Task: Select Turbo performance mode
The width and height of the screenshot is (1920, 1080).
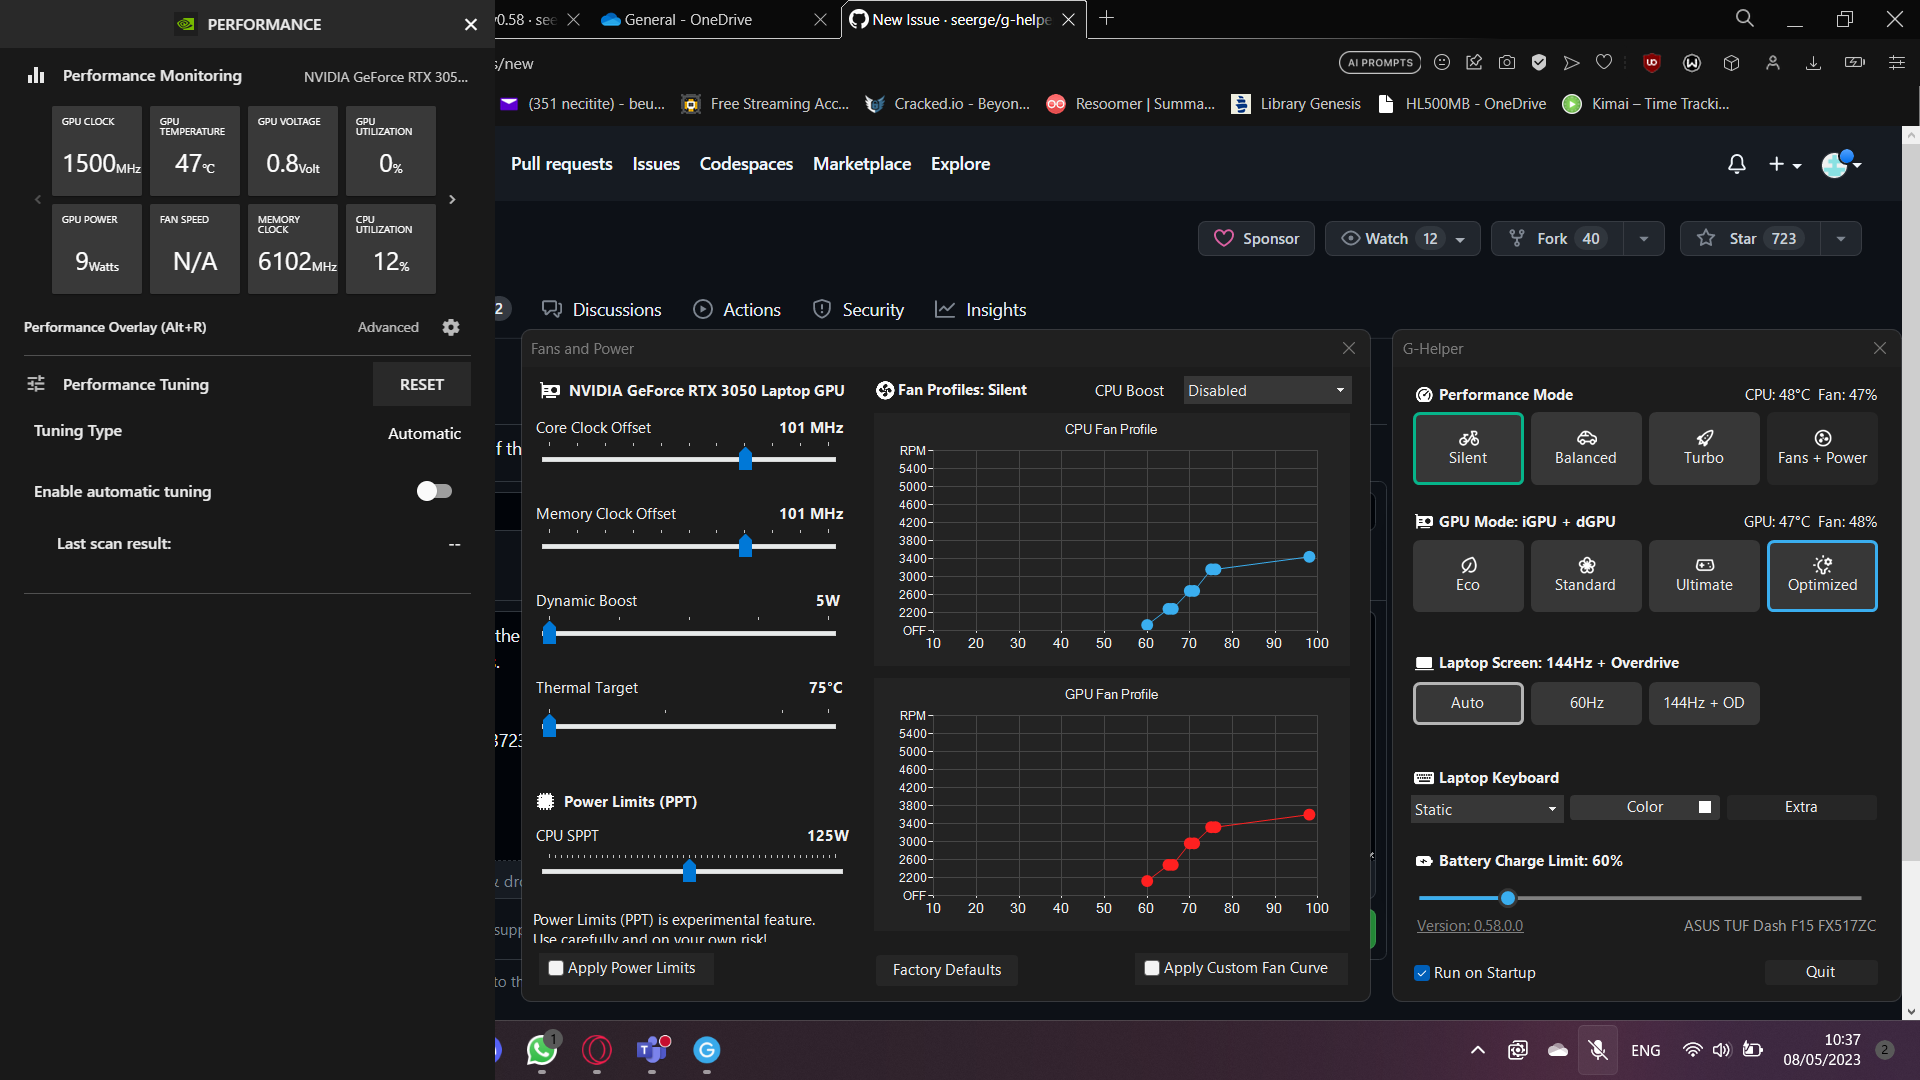Action: (x=1703, y=448)
